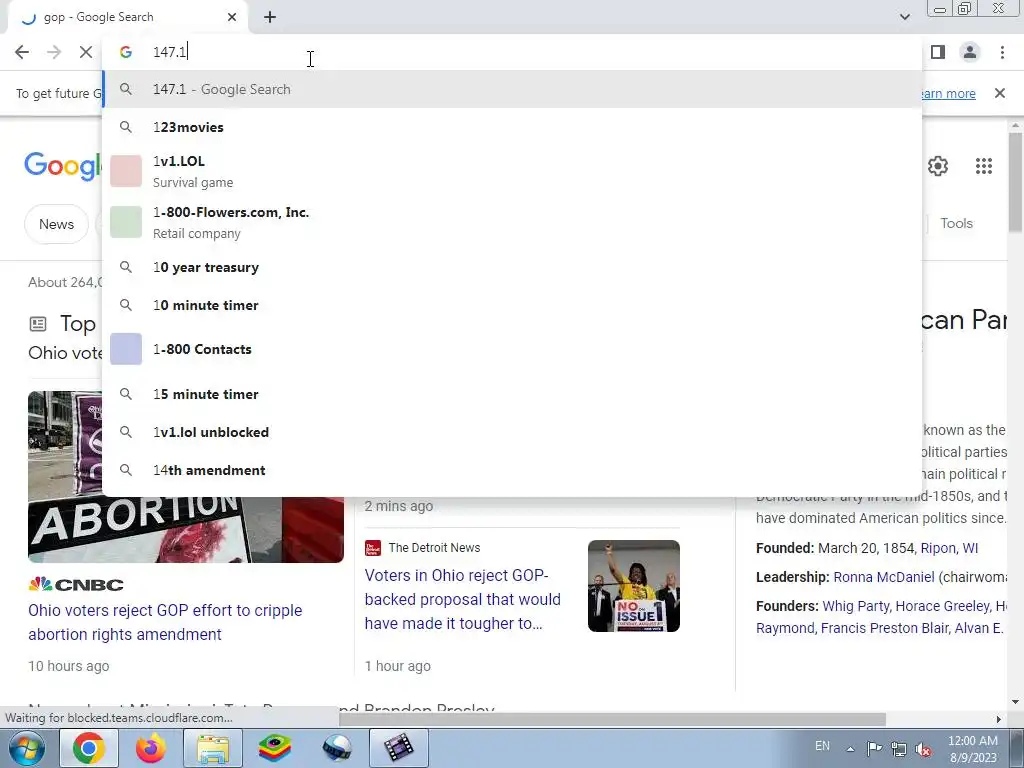Image resolution: width=1024 pixels, height=768 pixels.
Task: Click the globe sphere taskbar icon
Action: [337, 748]
